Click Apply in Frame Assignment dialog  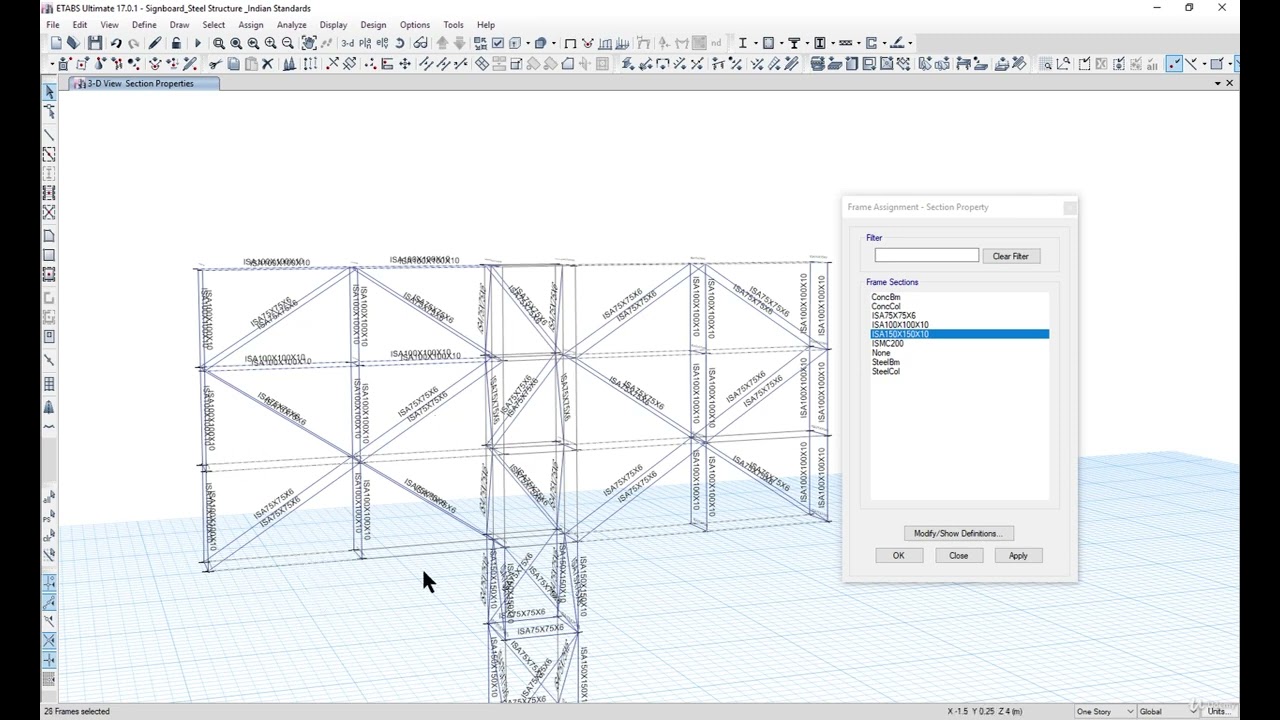pyautogui.click(x=1018, y=555)
